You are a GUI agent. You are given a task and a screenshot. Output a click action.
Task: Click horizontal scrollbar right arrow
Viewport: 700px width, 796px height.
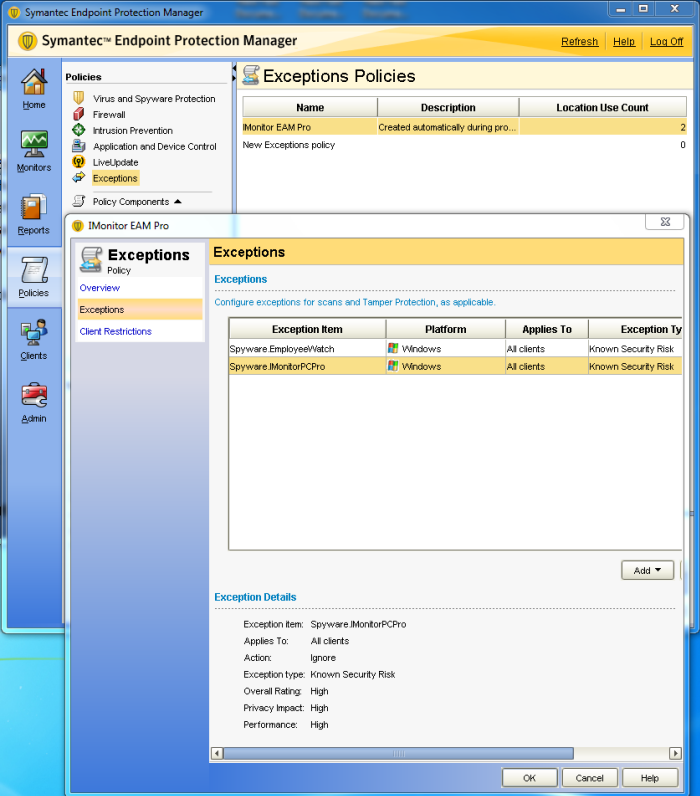click(675, 753)
